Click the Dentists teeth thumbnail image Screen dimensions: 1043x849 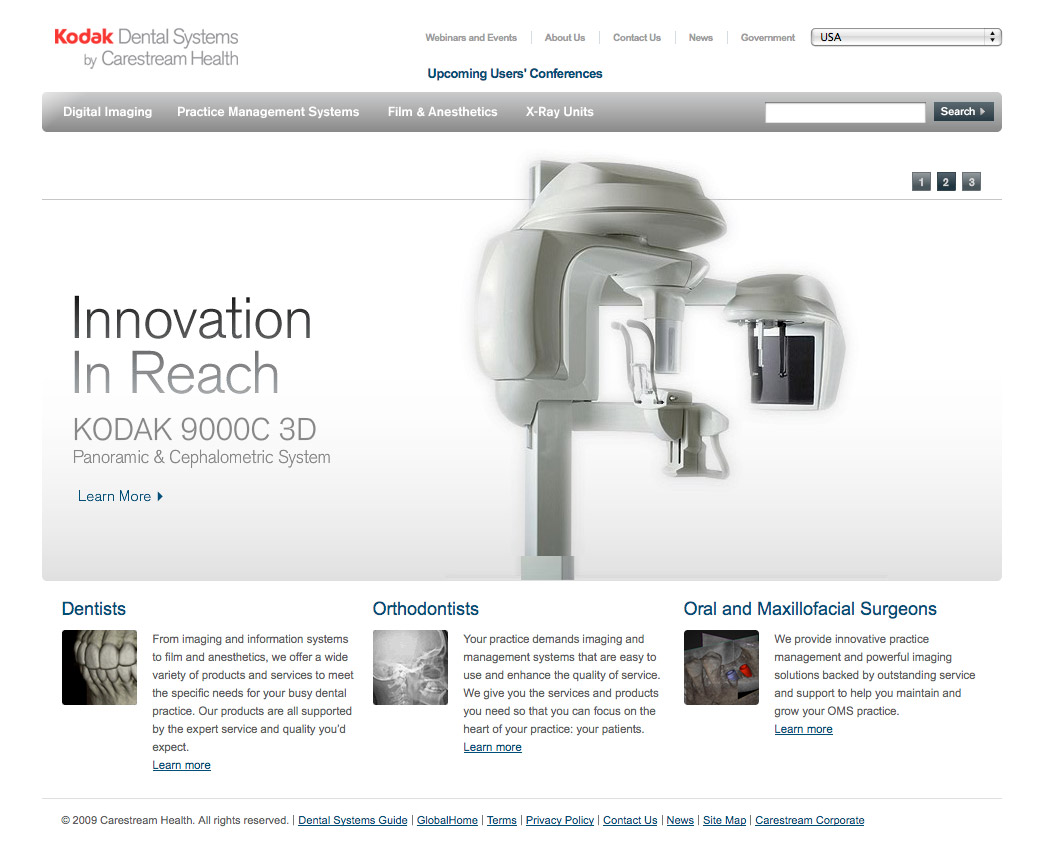(x=99, y=667)
